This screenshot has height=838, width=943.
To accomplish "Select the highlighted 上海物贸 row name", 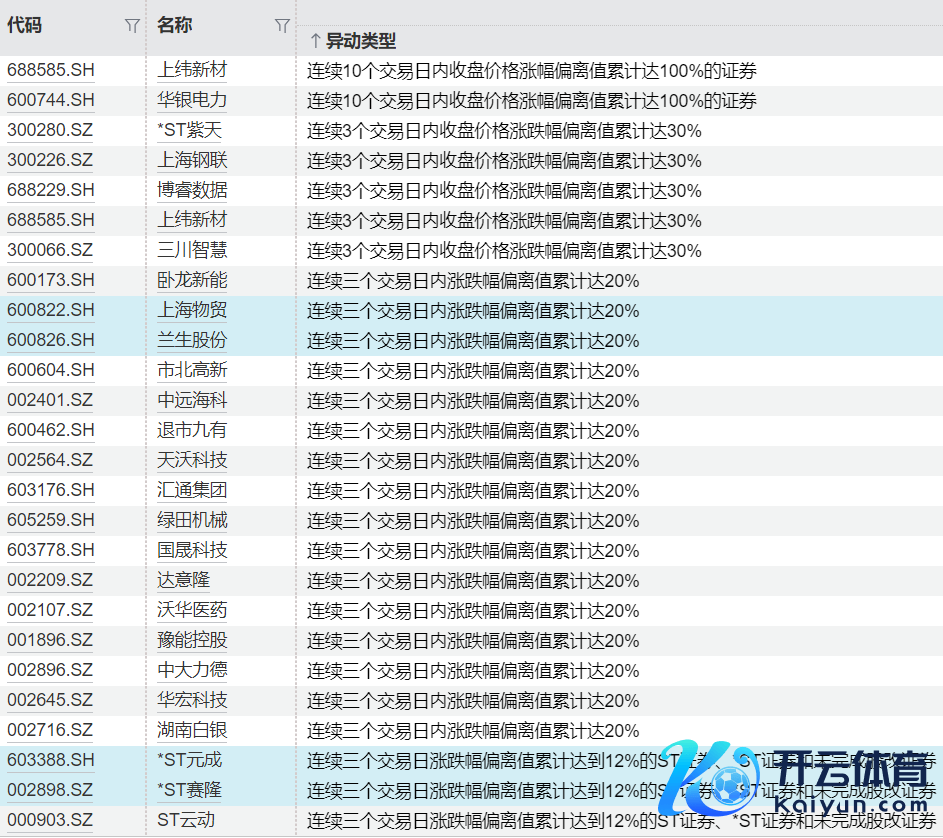I will coord(192,311).
